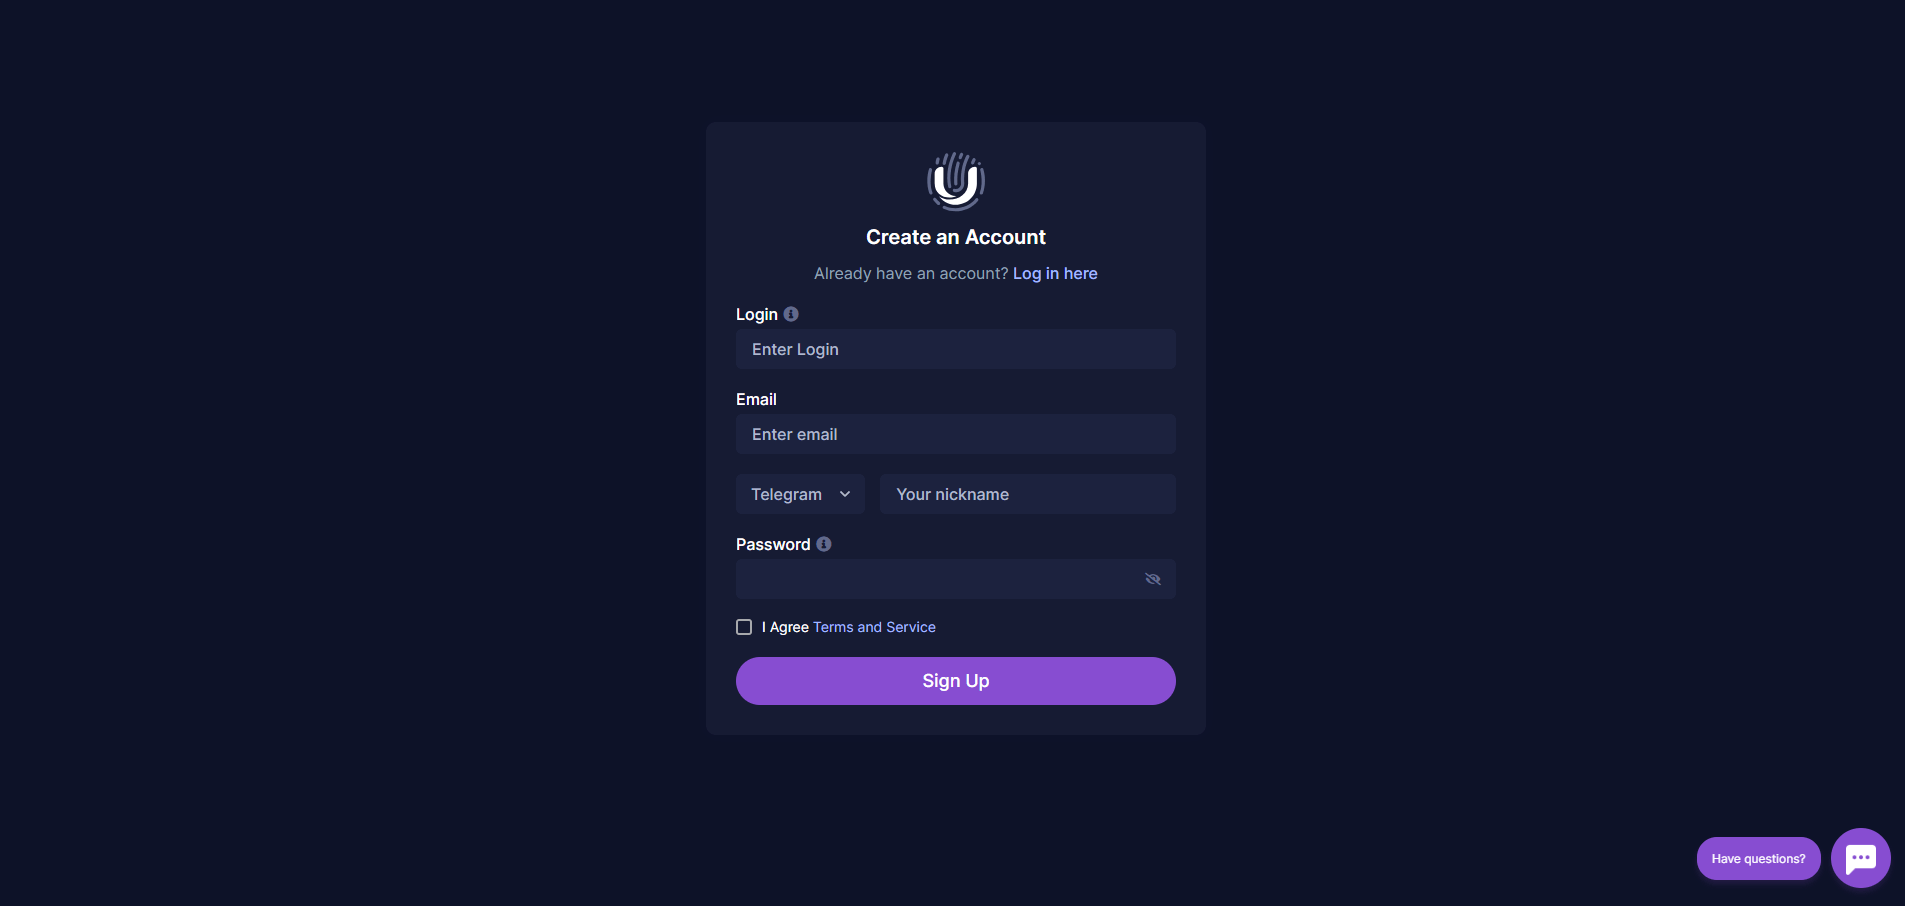Image resolution: width=1905 pixels, height=906 pixels.
Task: Click into the Enter email field
Action: 955,435
